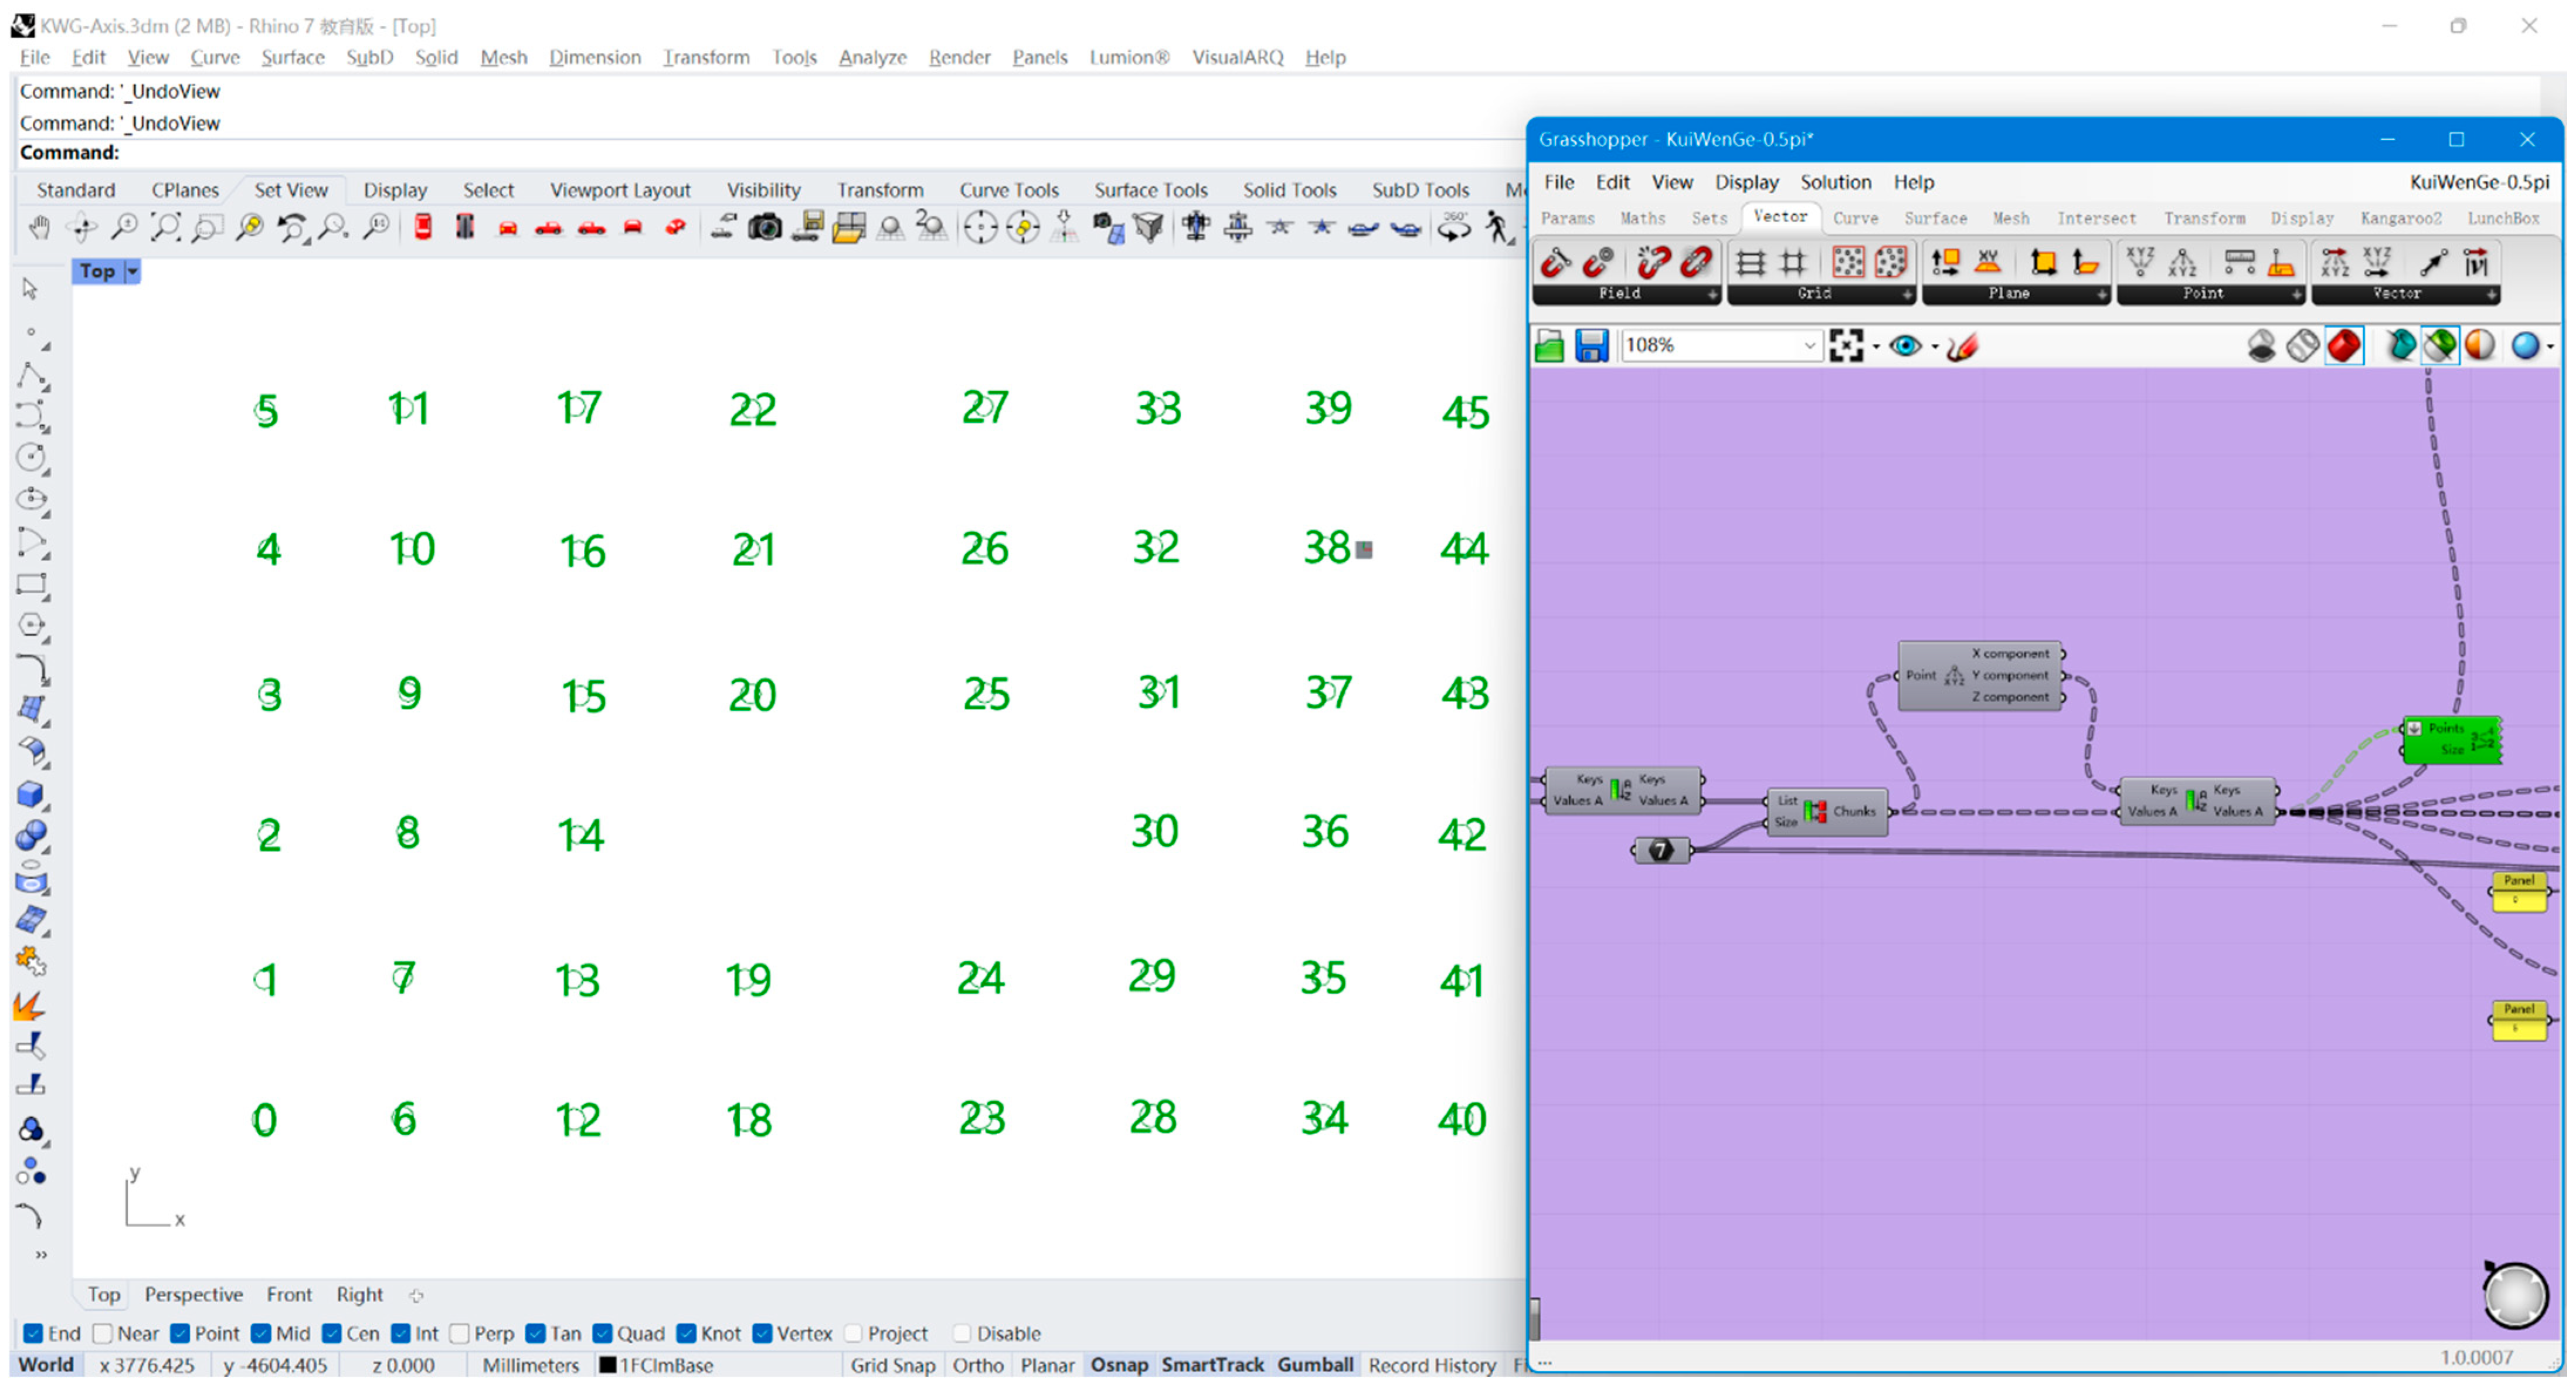Select the Rhino box solid tool

(31, 794)
